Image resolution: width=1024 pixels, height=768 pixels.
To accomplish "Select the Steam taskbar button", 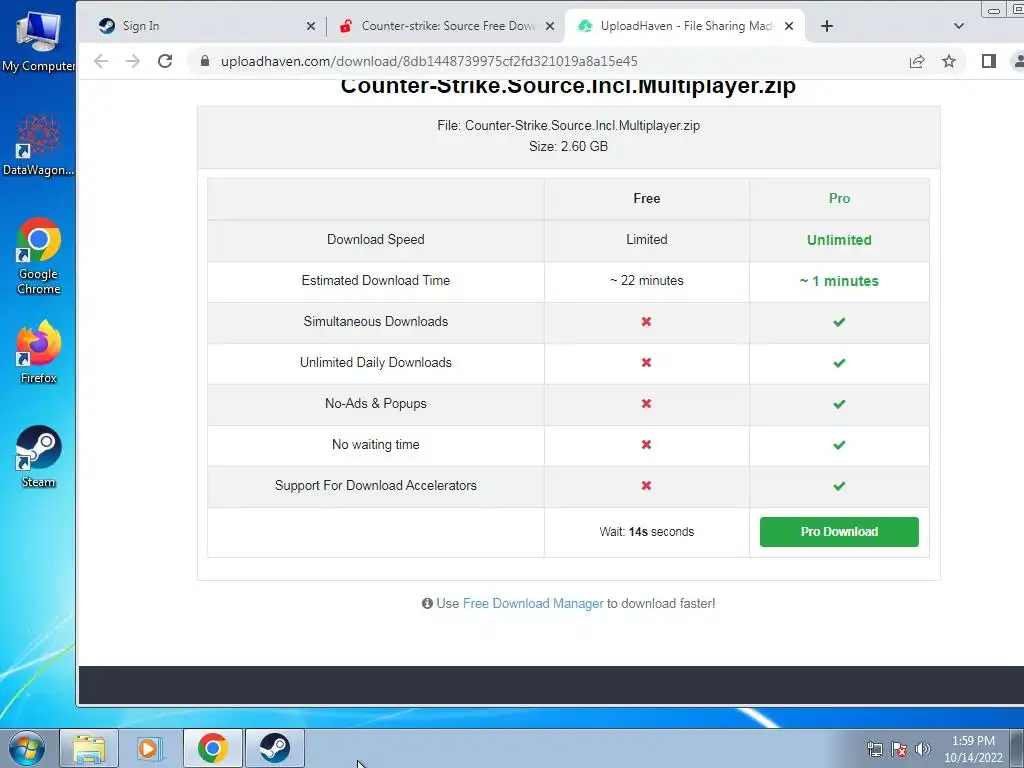I will tap(274, 748).
